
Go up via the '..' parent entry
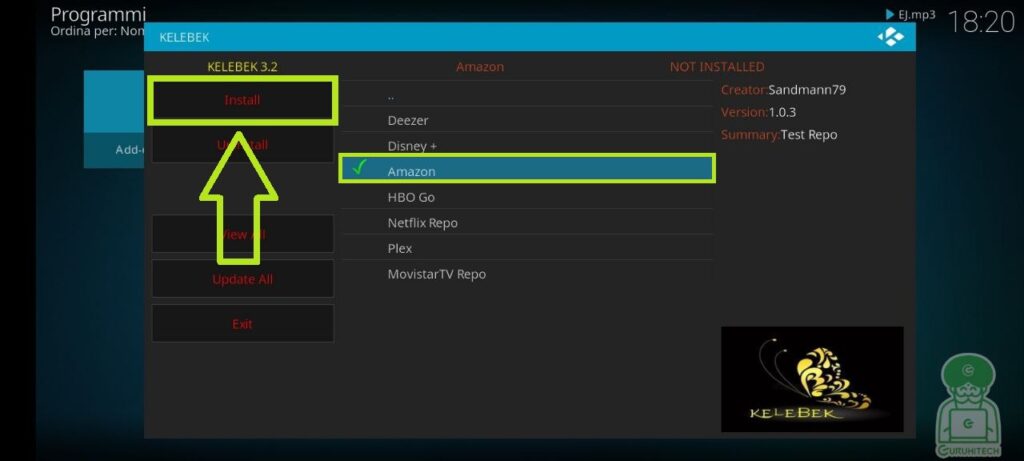click(x=391, y=96)
